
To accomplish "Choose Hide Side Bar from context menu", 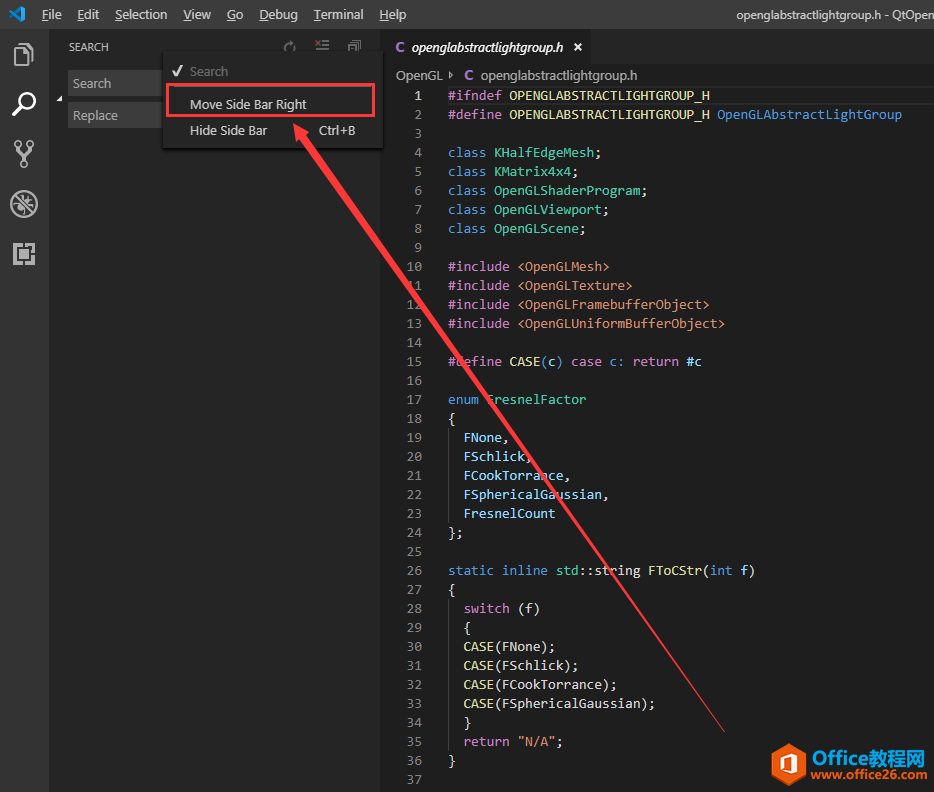I will point(228,131).
